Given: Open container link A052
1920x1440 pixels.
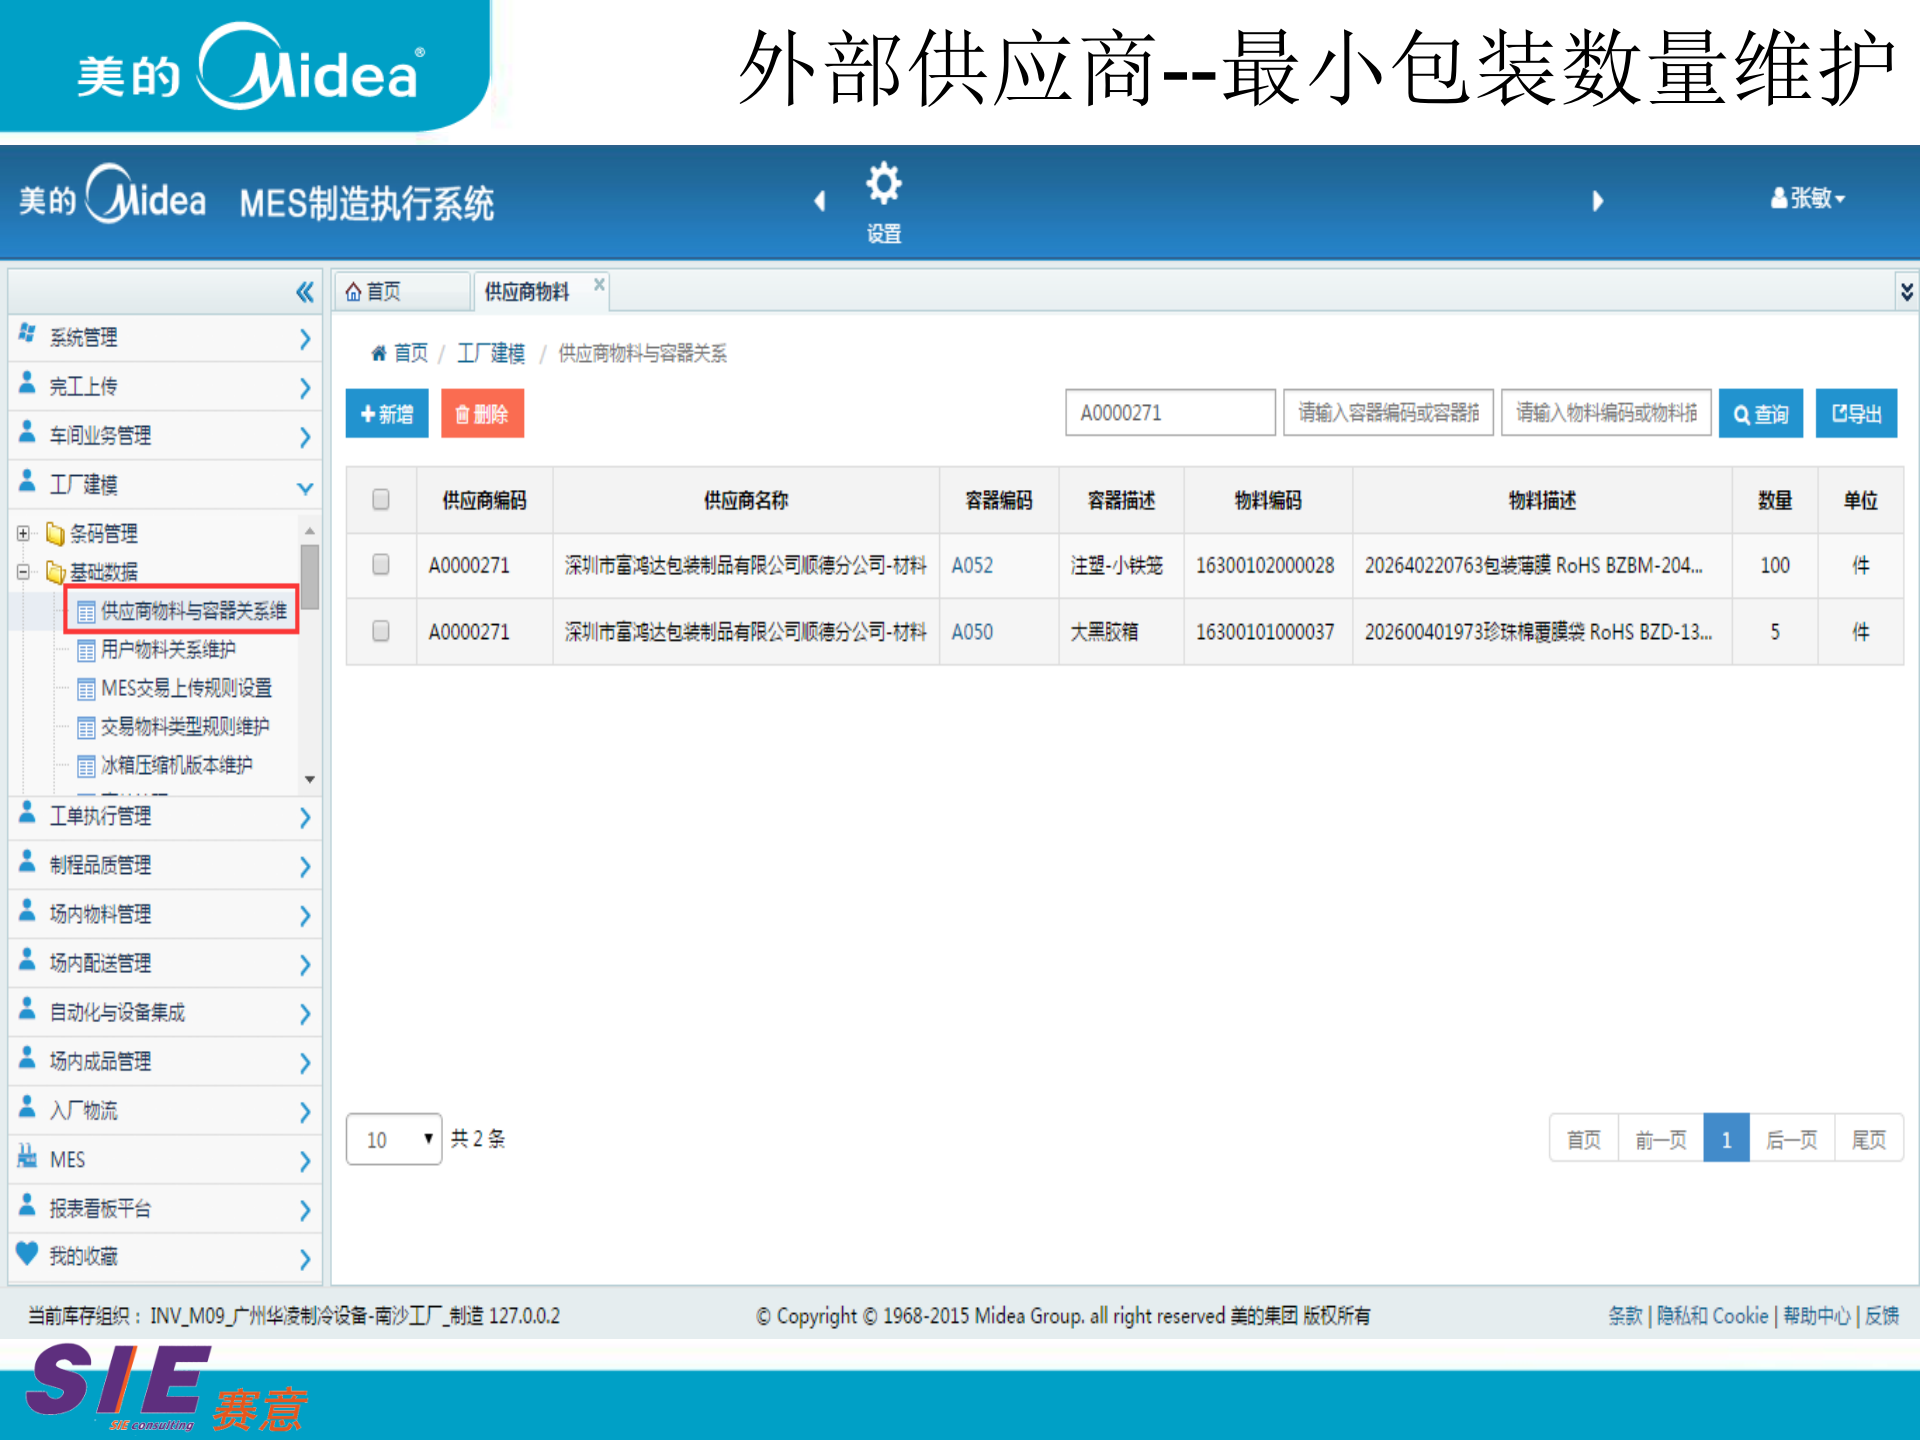Looking at the screenshot, I should pos(971,565).
